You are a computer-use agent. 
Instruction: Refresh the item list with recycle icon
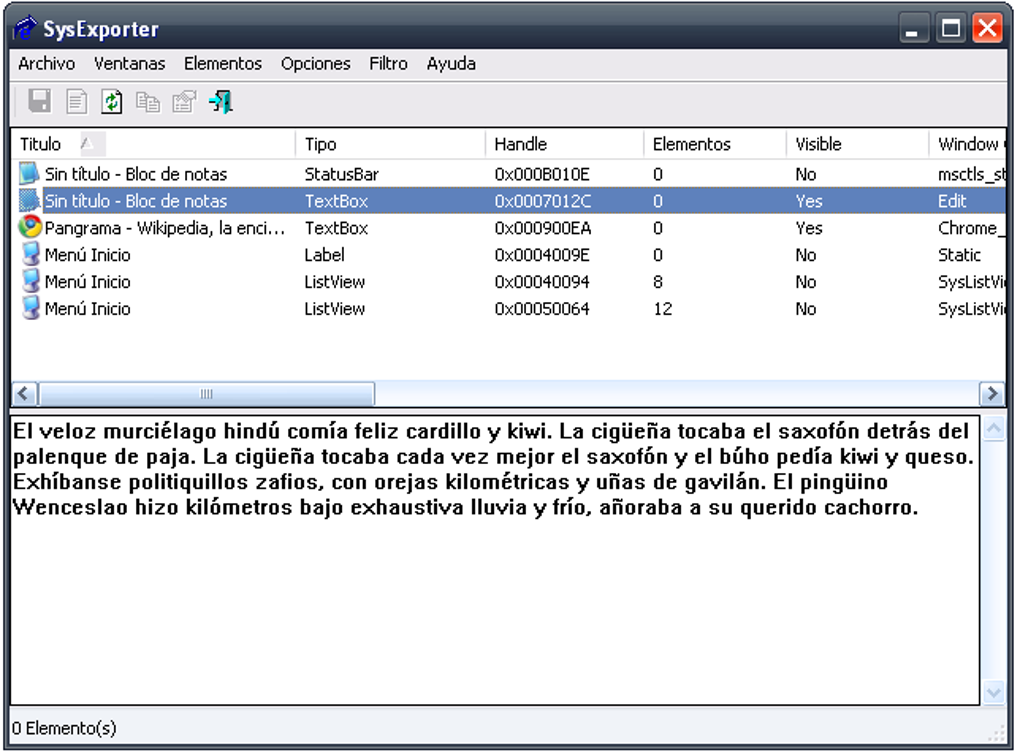[x=111, y=101]
